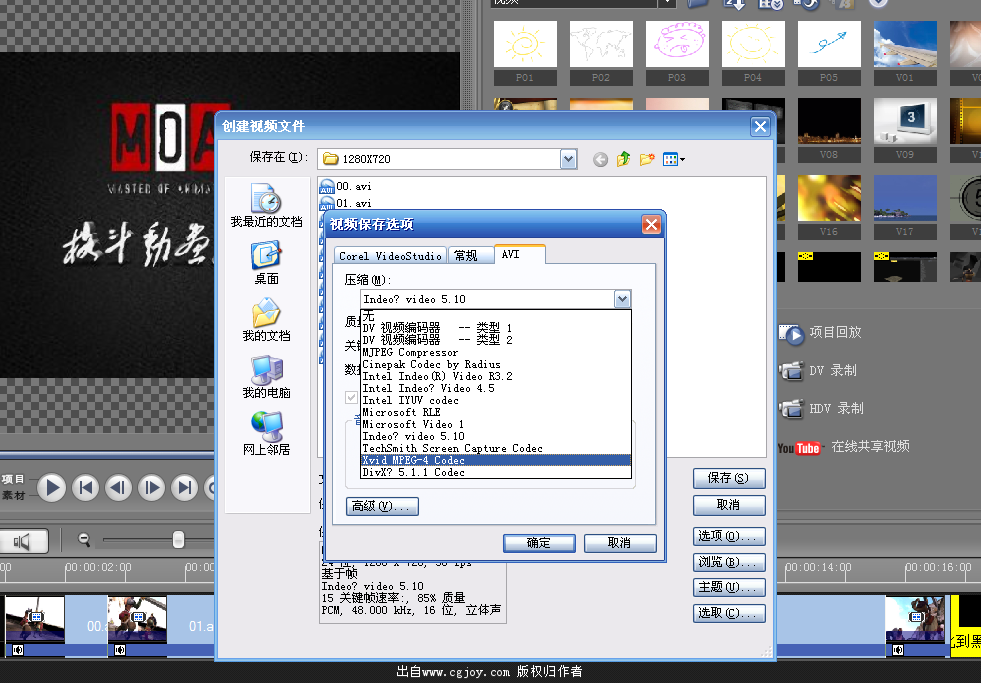Choose 无 in the compression list
Screen dimensions: 981x683
pos(496,316)
